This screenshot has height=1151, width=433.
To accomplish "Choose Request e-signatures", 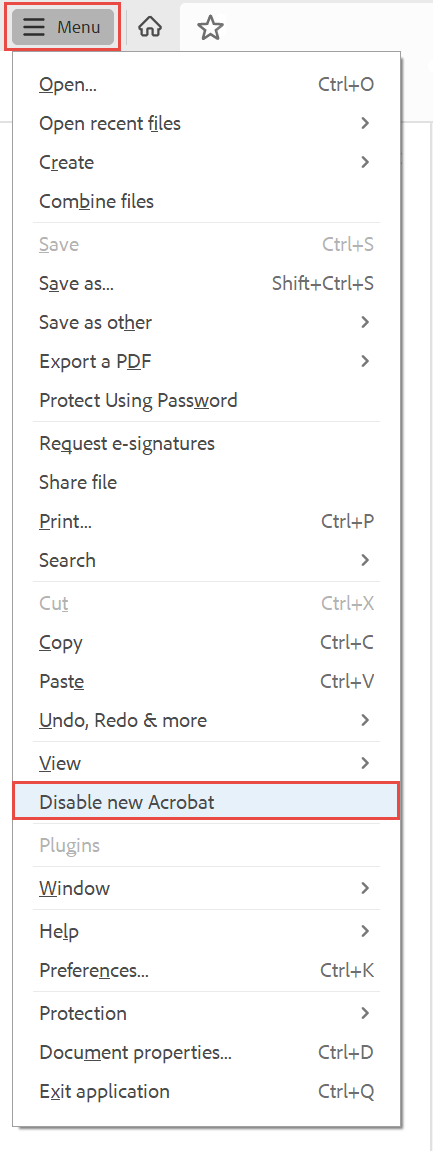I will (207, 443).
